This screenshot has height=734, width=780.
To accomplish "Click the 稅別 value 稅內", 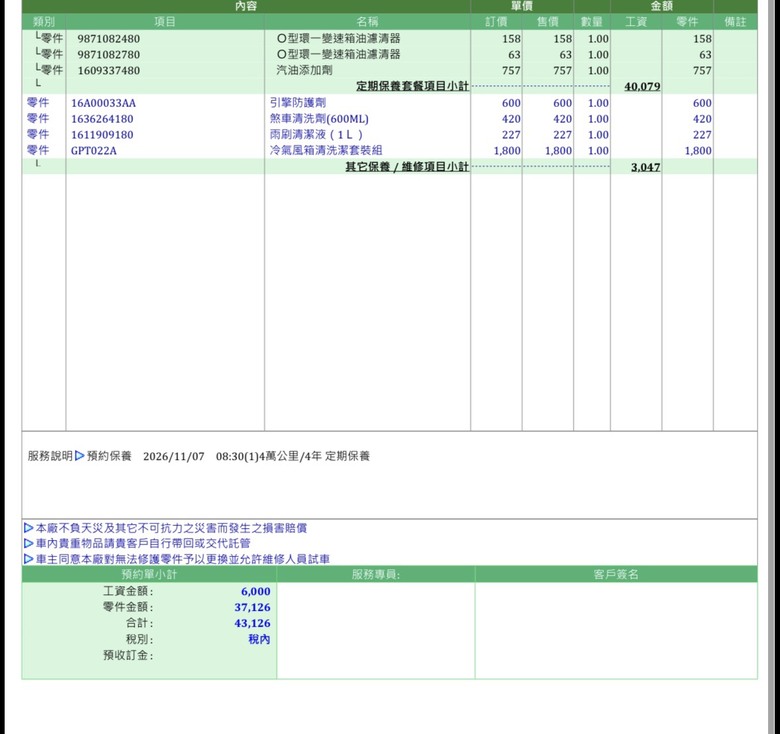I will point(259,640).
